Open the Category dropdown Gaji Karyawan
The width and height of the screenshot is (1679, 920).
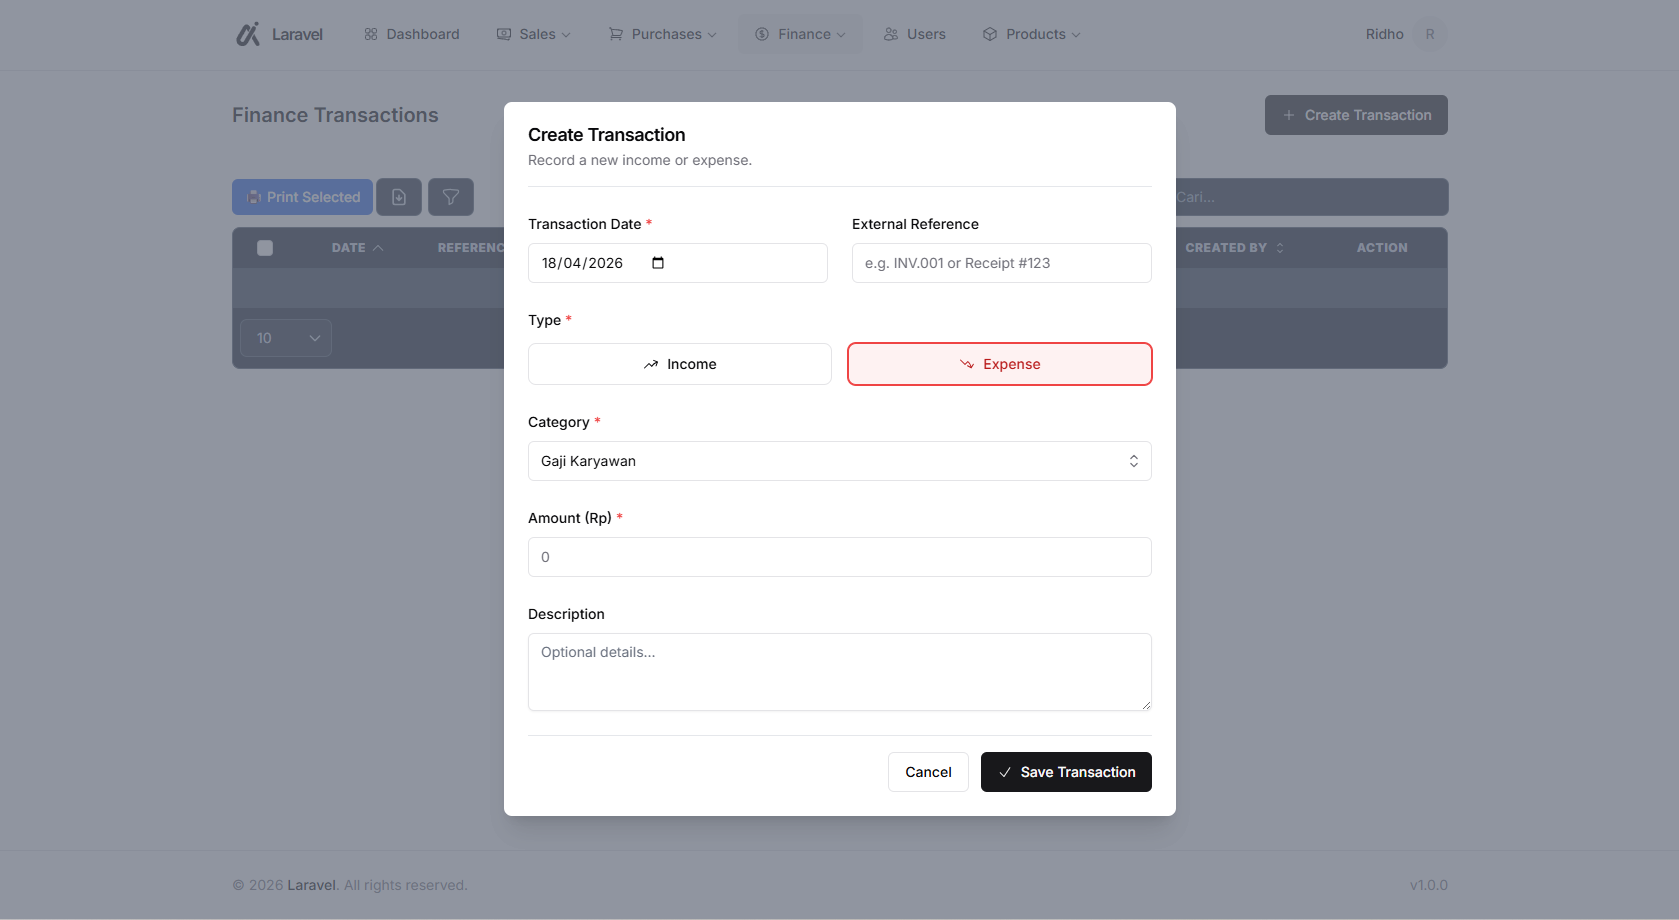(x=840, y=461)
